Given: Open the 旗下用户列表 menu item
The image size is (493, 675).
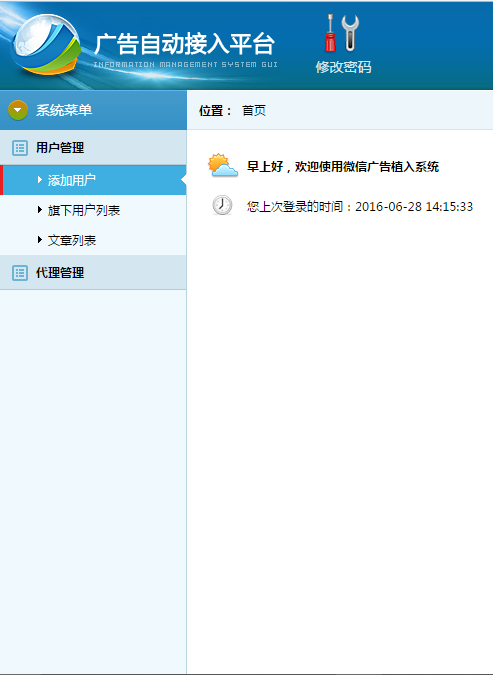Looking at the screenshot, I should [x=93, y=210].
